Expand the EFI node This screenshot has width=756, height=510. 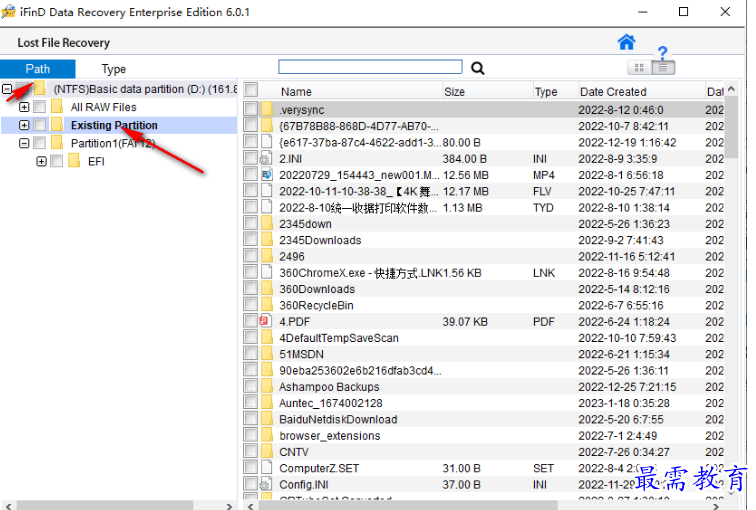coord(41,161)
